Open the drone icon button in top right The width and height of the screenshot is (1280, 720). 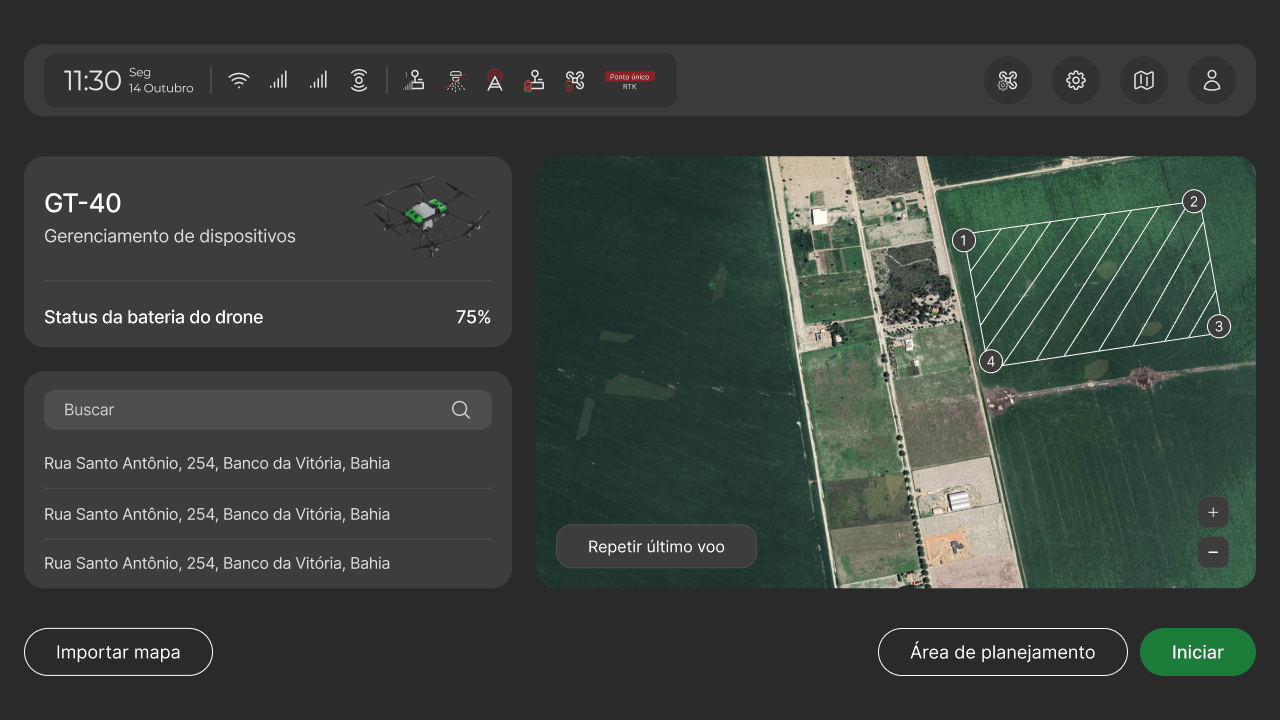tap(1008, 80)
